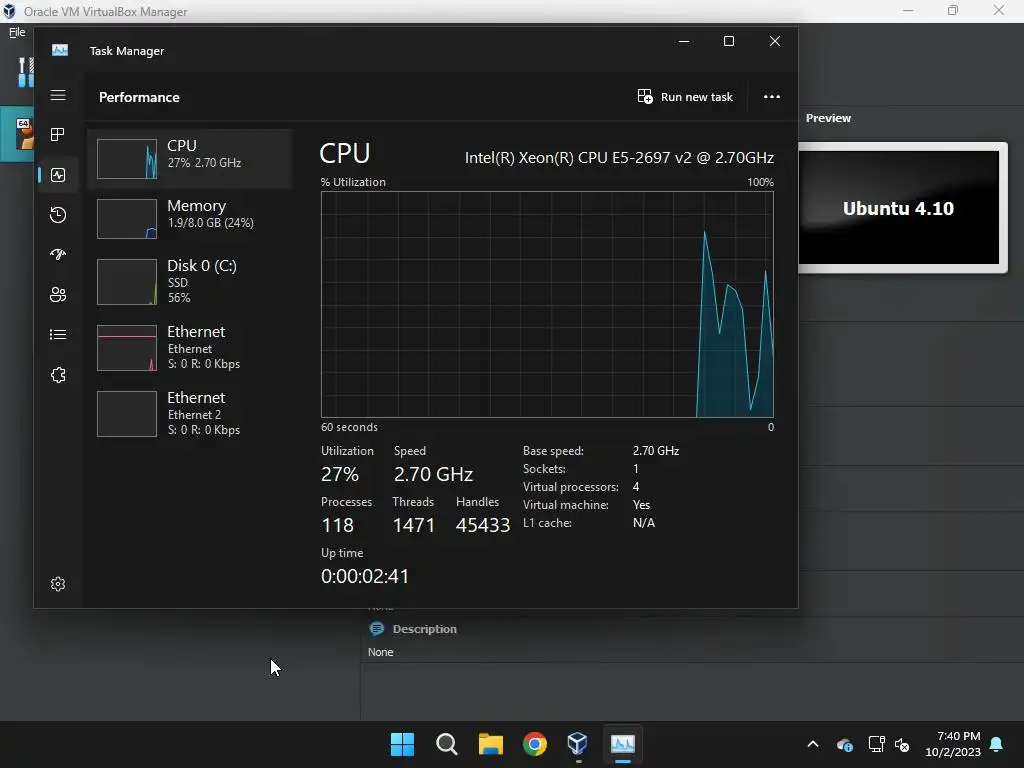1024x768 pixels.
Task: Open the Windows Start menu
Action: coord(402,744)
